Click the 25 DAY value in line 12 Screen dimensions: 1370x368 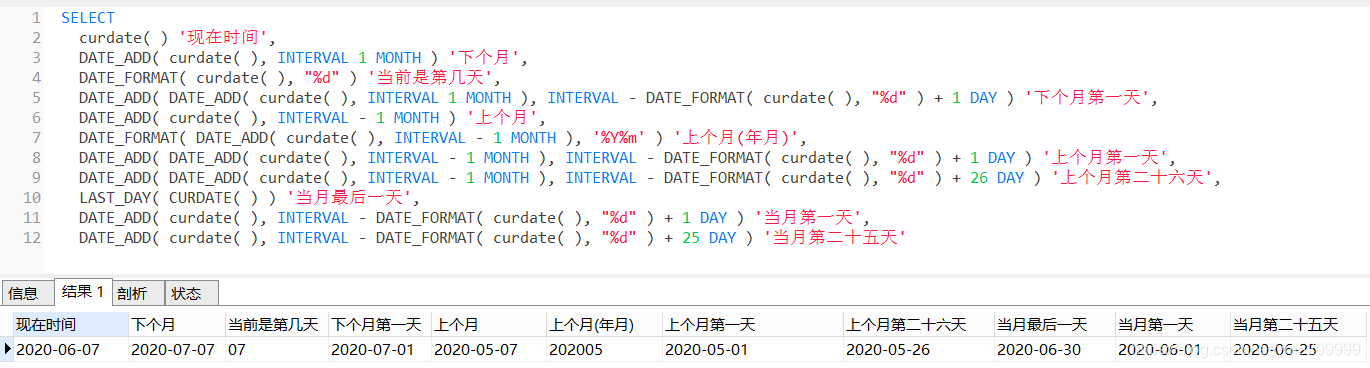tap(709, 238)
